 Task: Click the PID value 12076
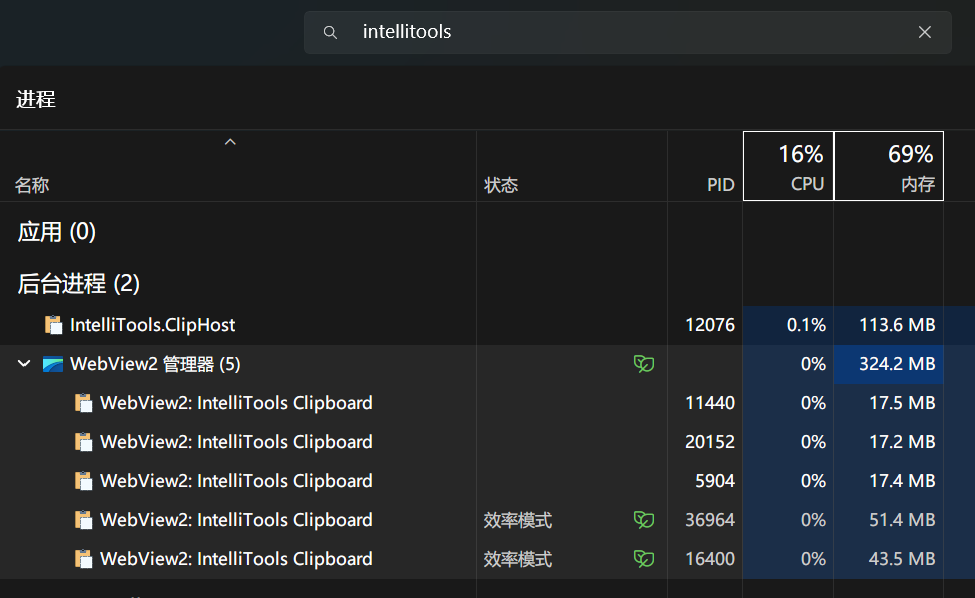709,325
